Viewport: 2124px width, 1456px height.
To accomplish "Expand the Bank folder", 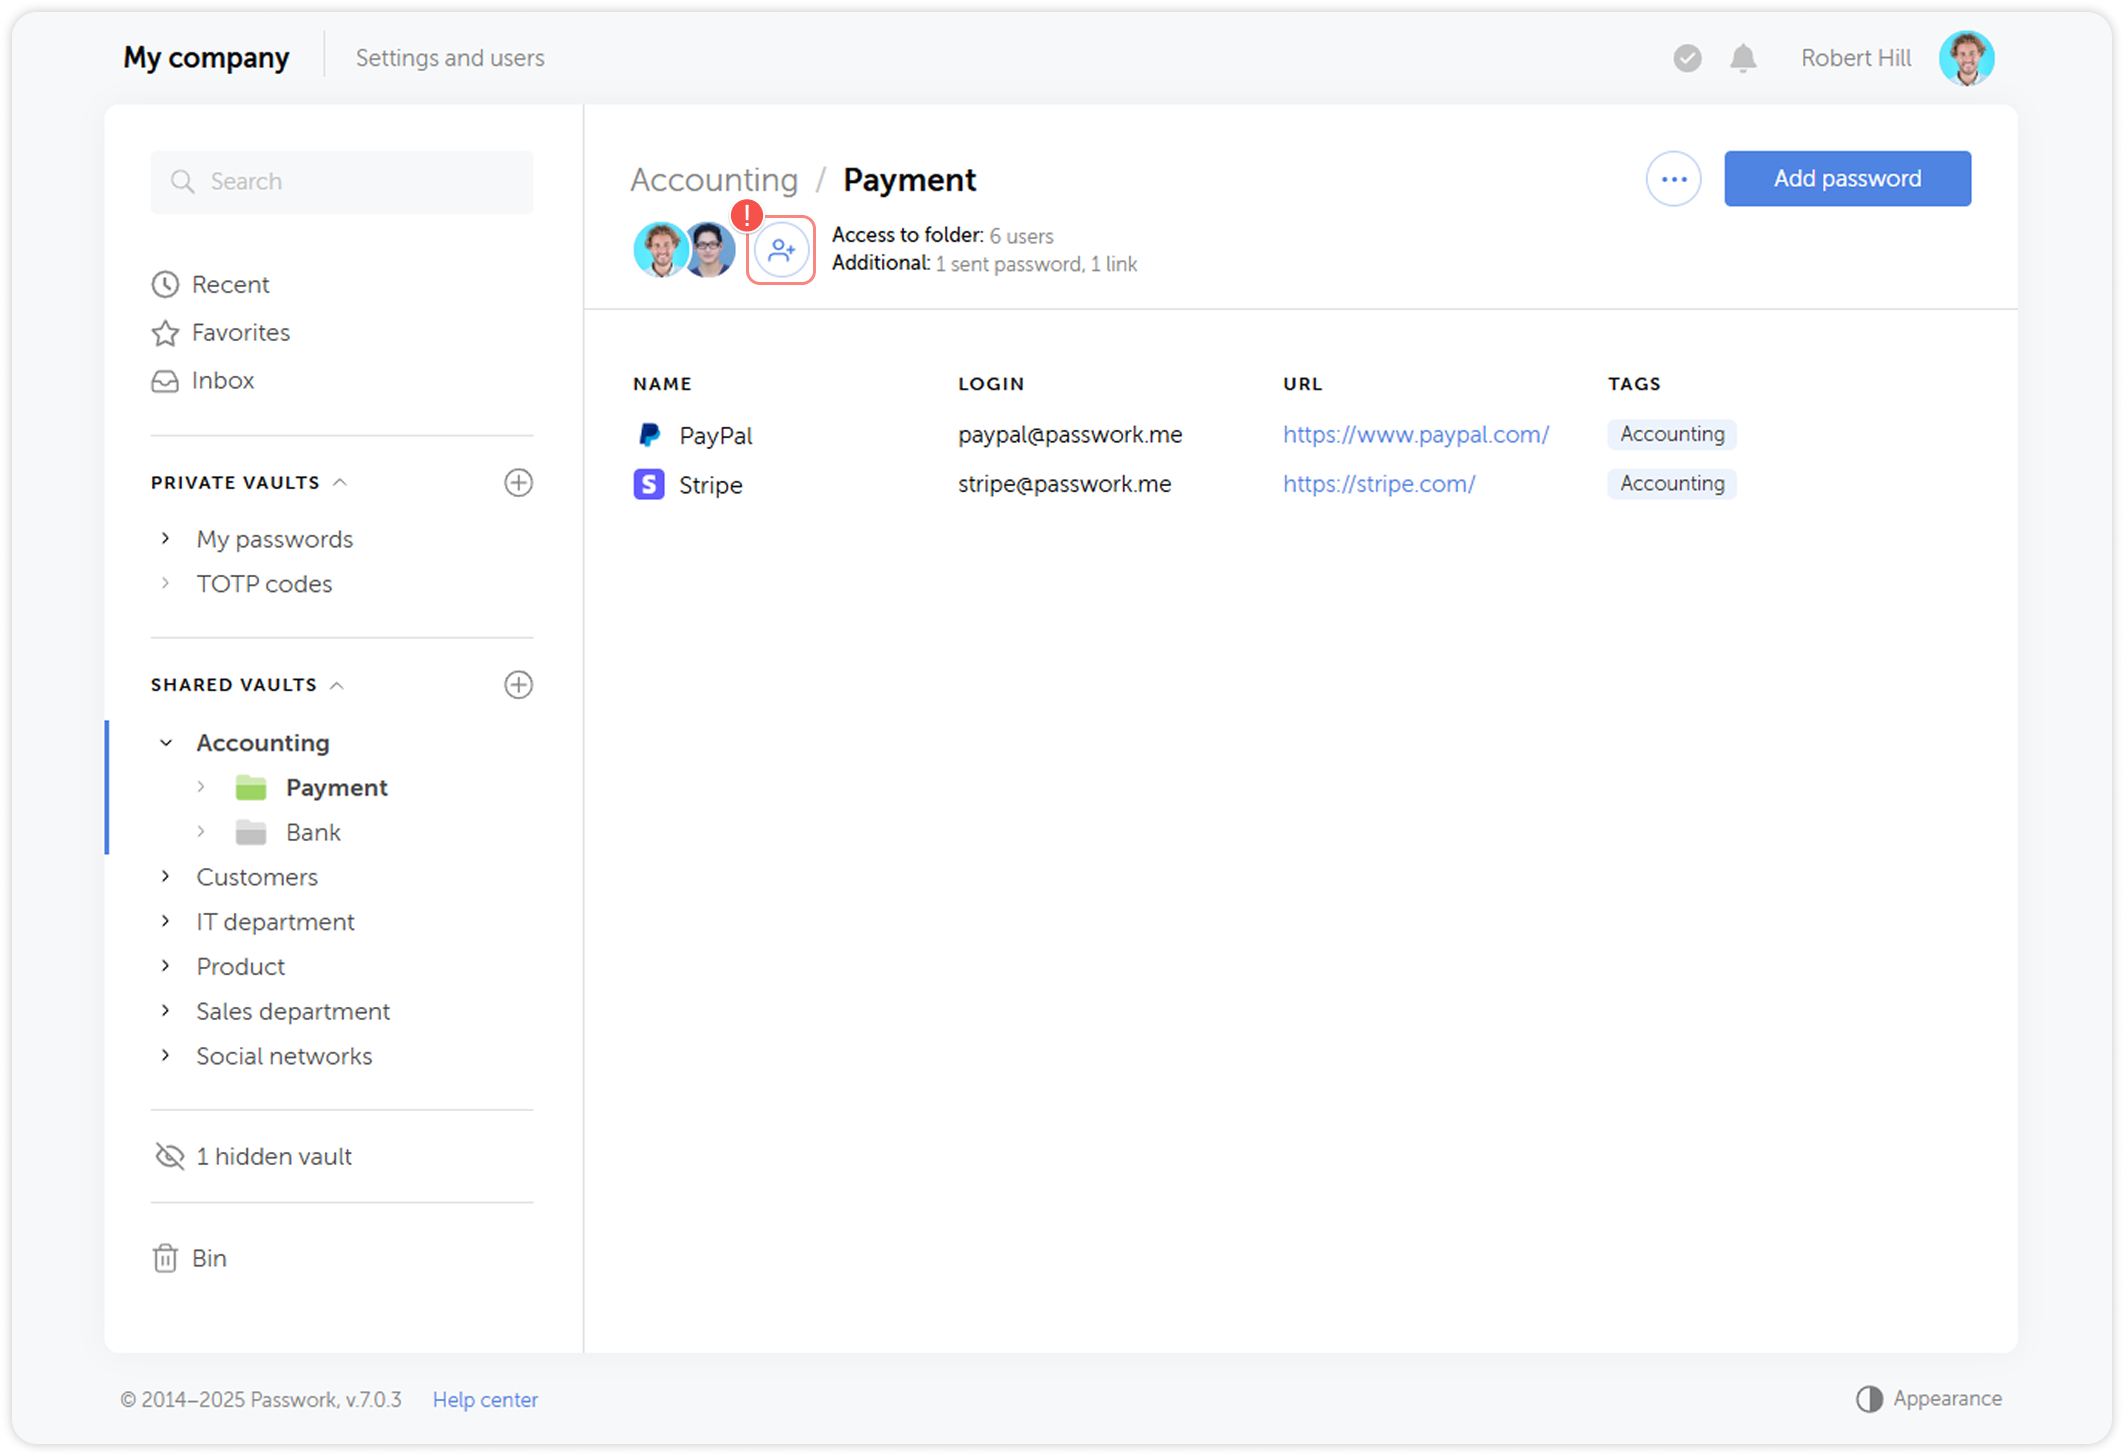I will 203,831.
